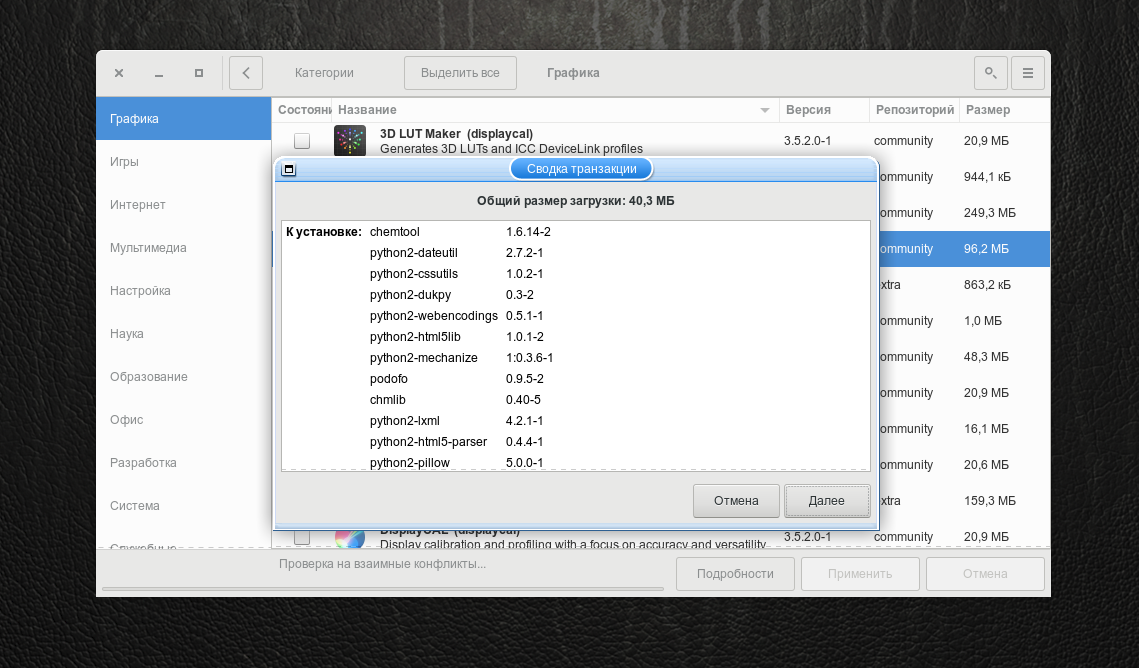The height and width of the screenshot is (668, 1139).
Task: Click Далее in the transaction summary
Action: [x=827, y=501]
